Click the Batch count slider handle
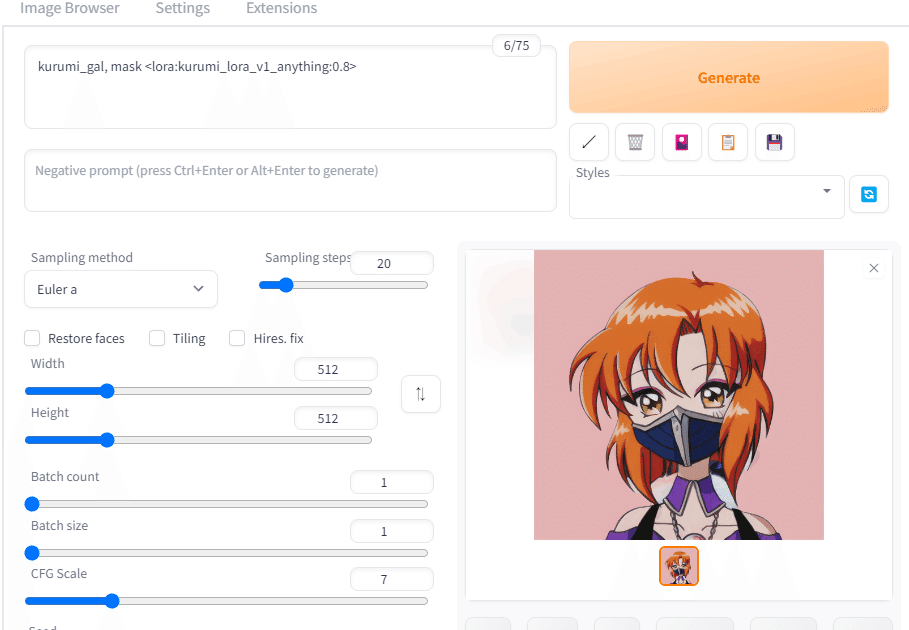The image size is (909, 630). coord(32,504)
